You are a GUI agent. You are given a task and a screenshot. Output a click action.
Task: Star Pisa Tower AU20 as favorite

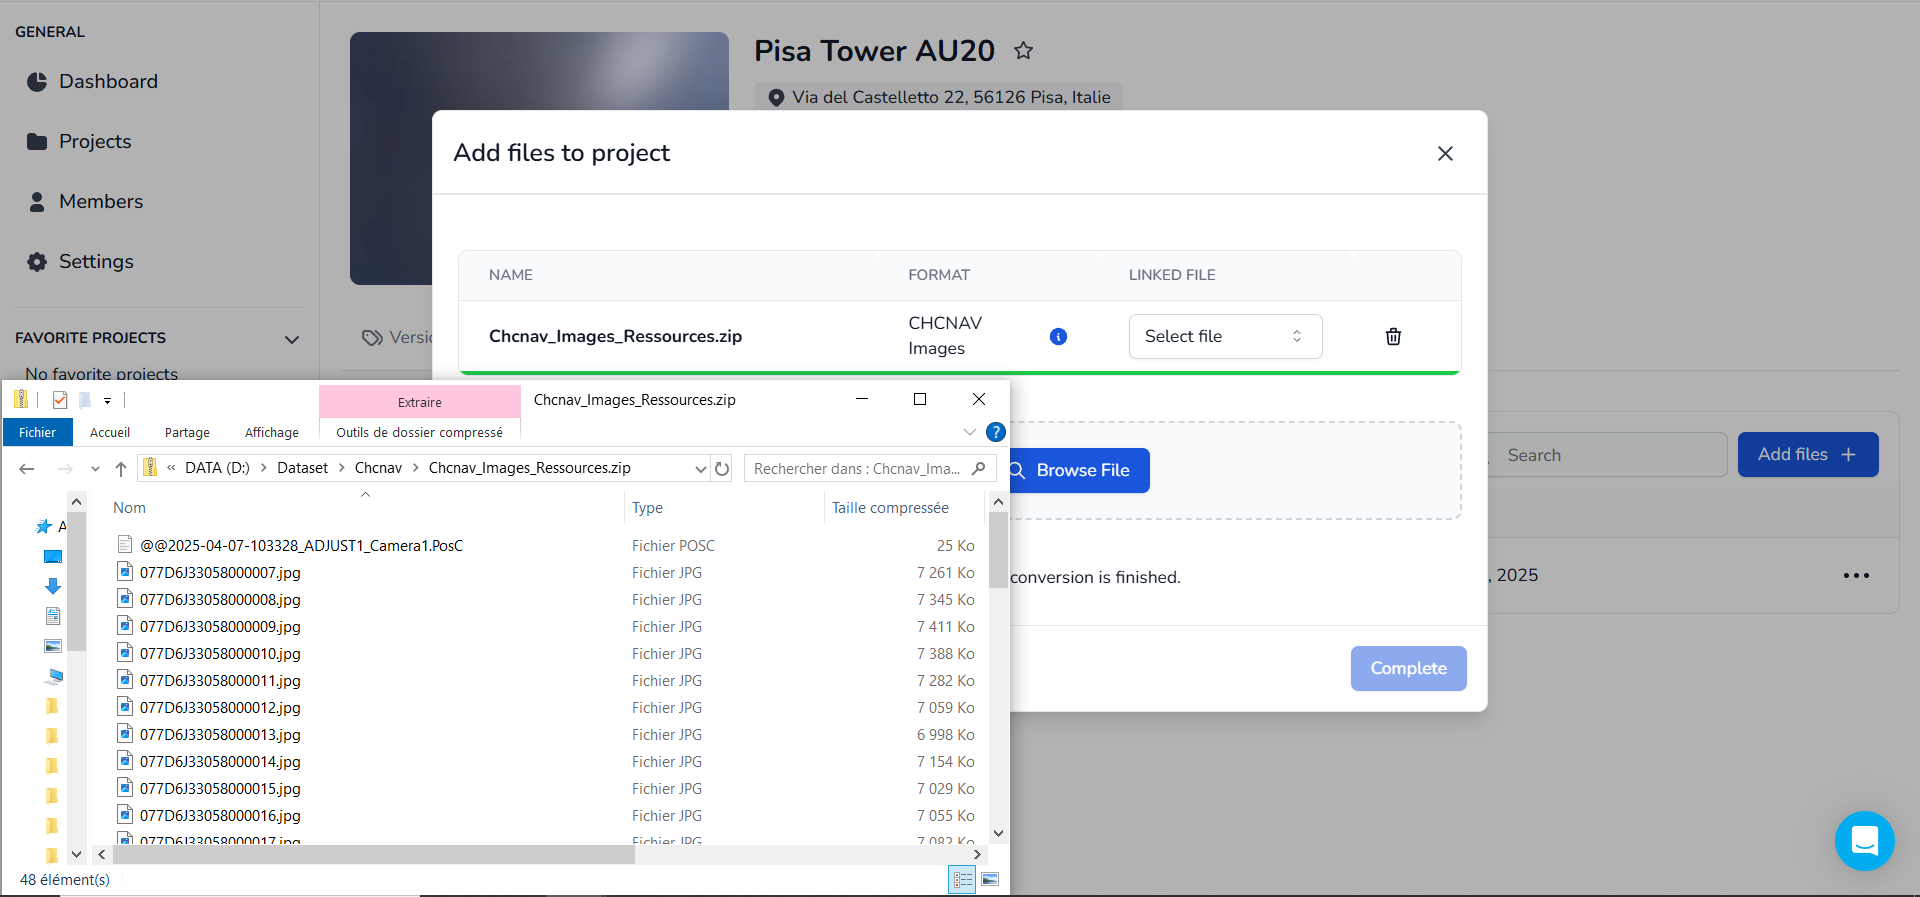click(1023, 51)
